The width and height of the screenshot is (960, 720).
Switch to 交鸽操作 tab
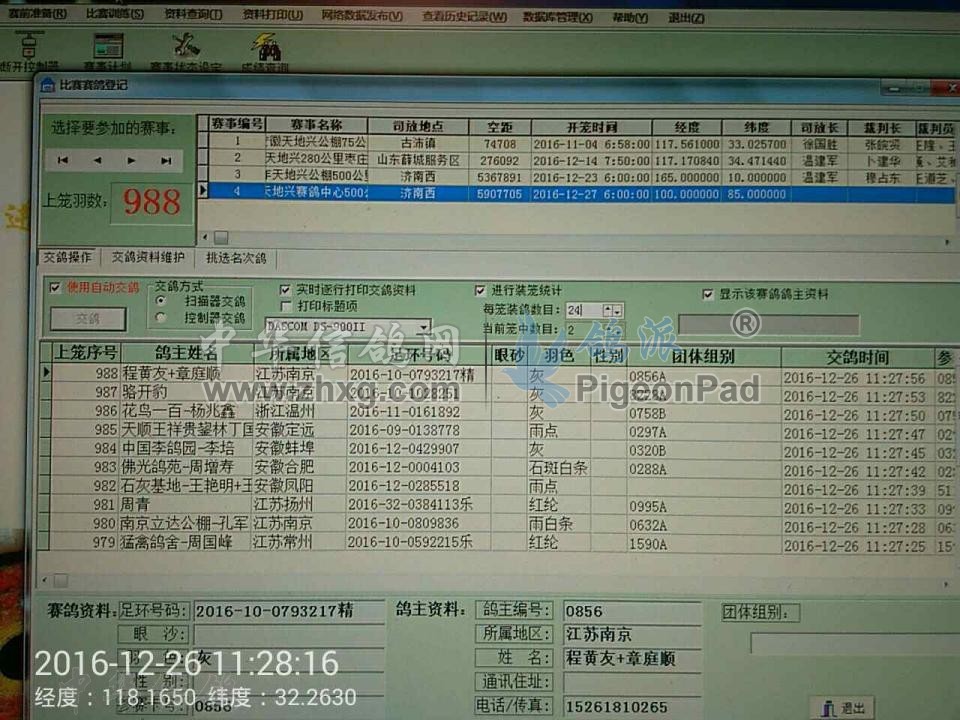(x=67, y=258)
